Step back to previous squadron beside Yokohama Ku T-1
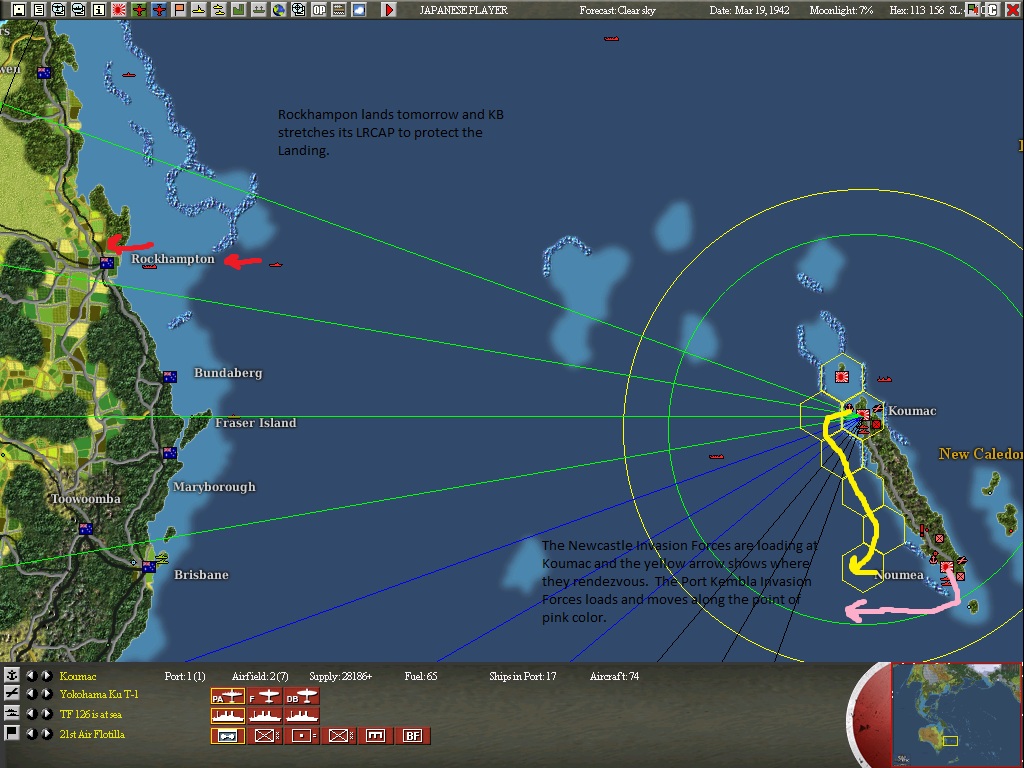Viewport: 1024px width, 768px height. pyautogui.click(x=31, y=696)
